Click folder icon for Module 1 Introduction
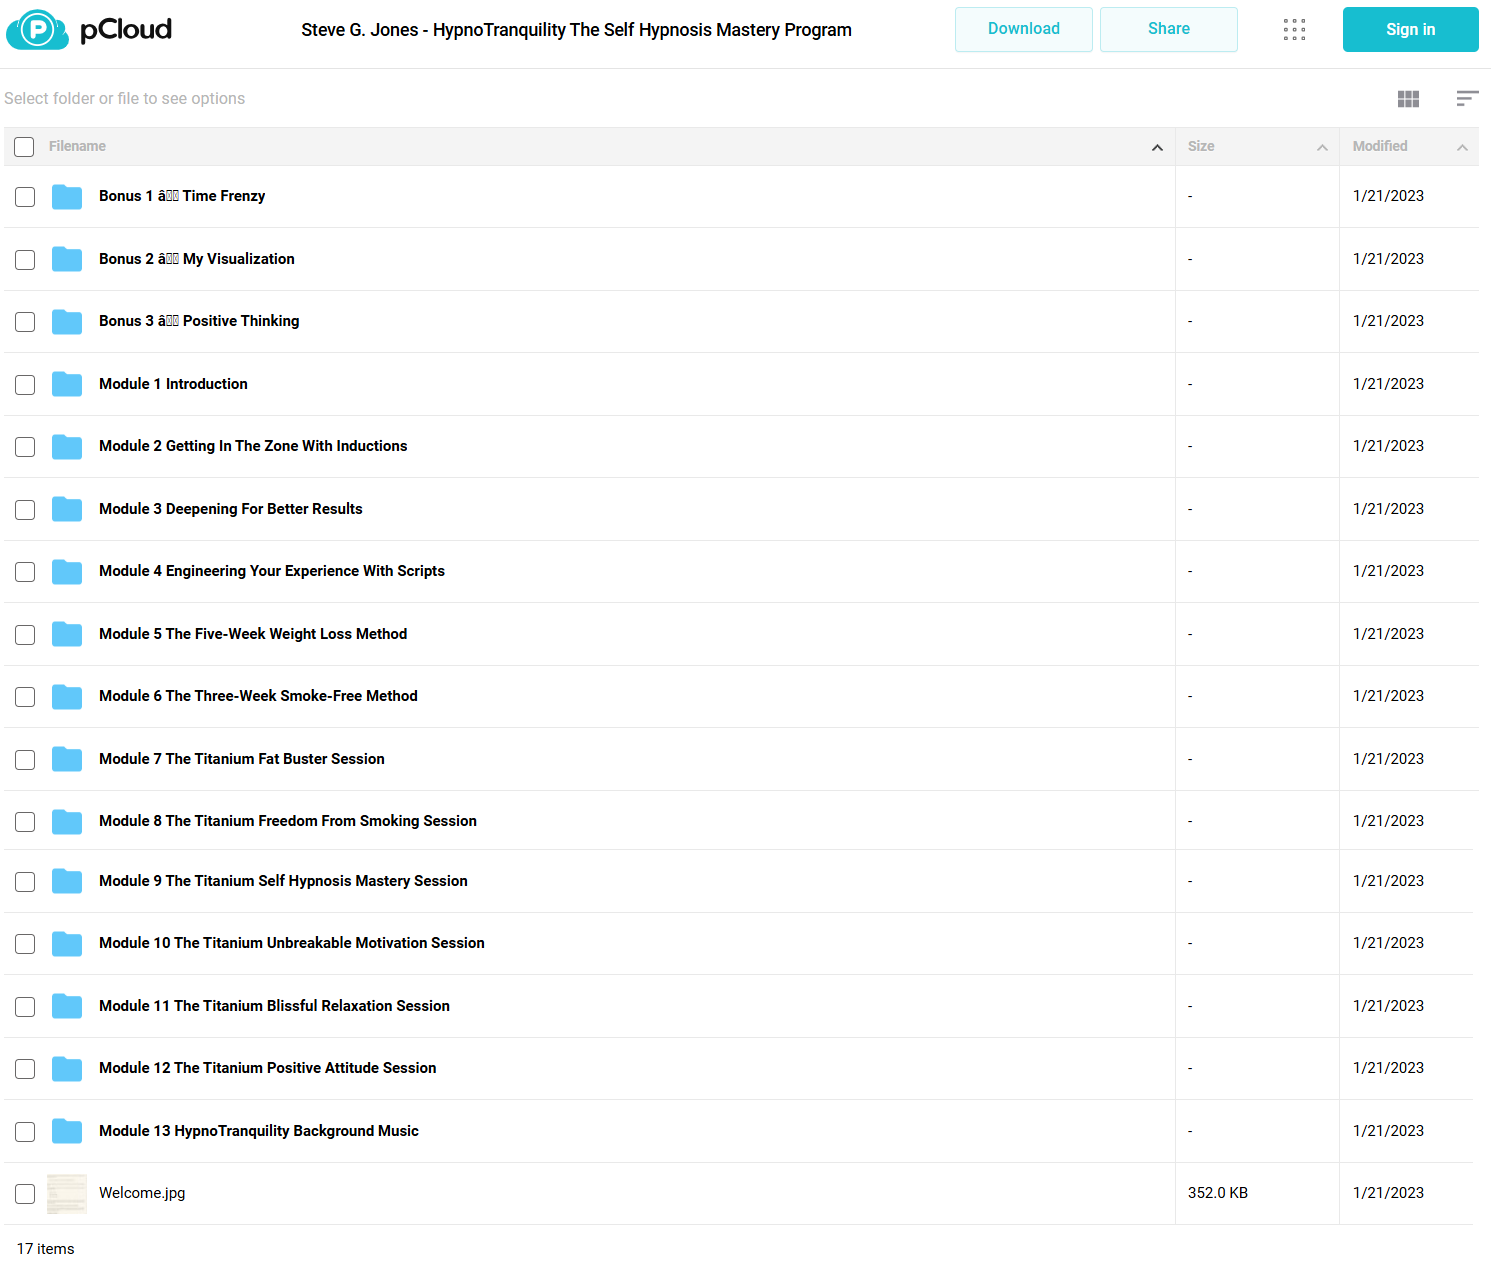This screenshot has height=1265, width=1491. (67, 384)
